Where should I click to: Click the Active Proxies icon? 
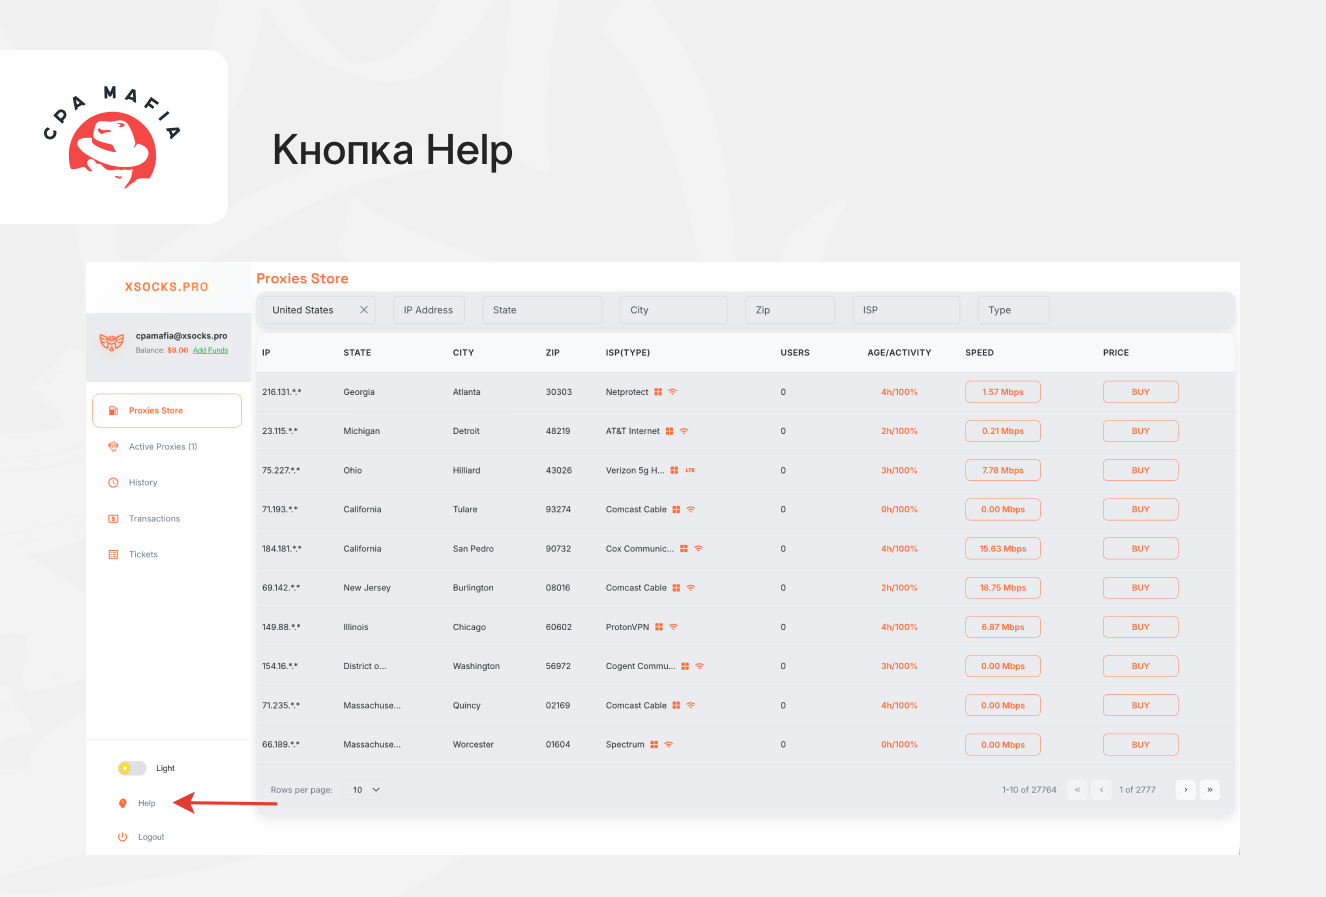(x=113, y=447)
